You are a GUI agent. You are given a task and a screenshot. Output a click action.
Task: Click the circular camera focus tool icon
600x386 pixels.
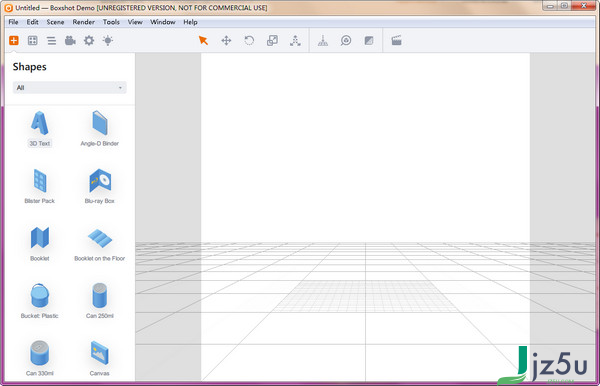[346, 40]
